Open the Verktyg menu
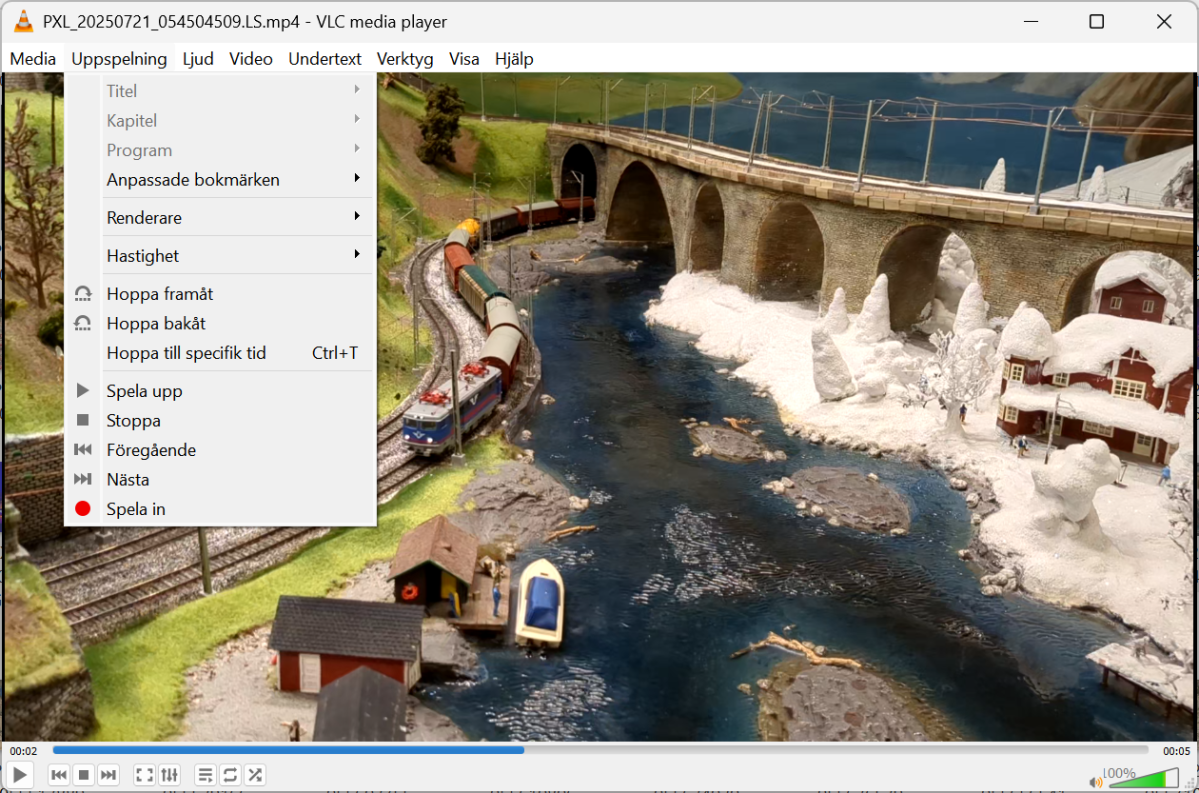Image resolution: width=1199 pixels, height=793 pixels. (x=404, y=59)
